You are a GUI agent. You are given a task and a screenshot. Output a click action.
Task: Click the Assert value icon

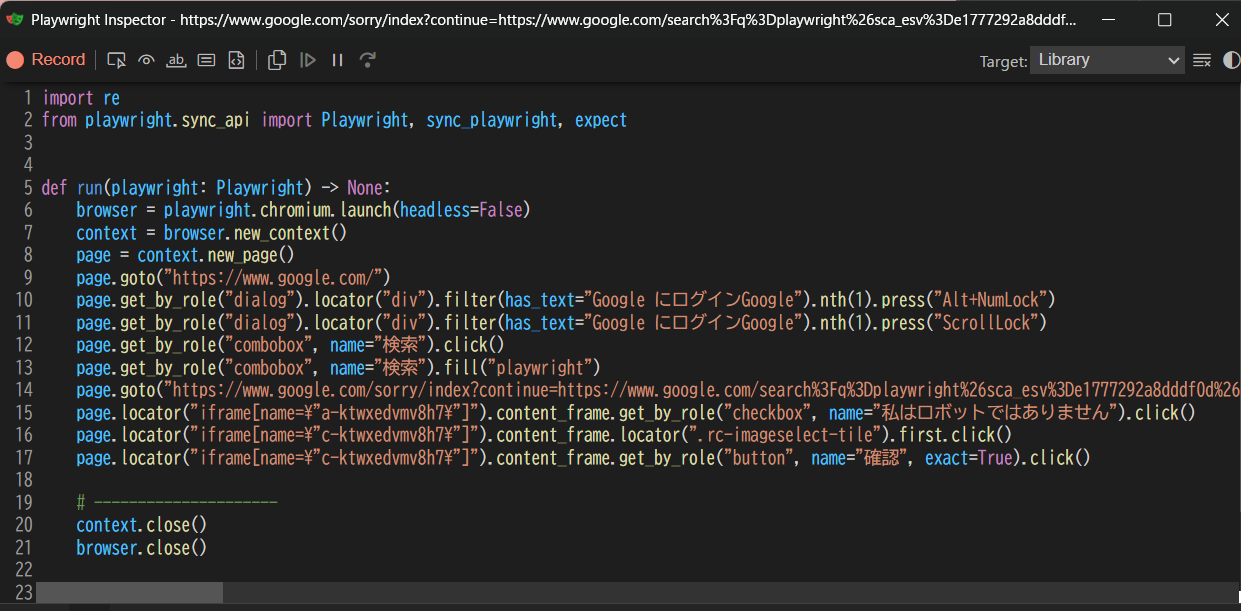click(206, 60)
